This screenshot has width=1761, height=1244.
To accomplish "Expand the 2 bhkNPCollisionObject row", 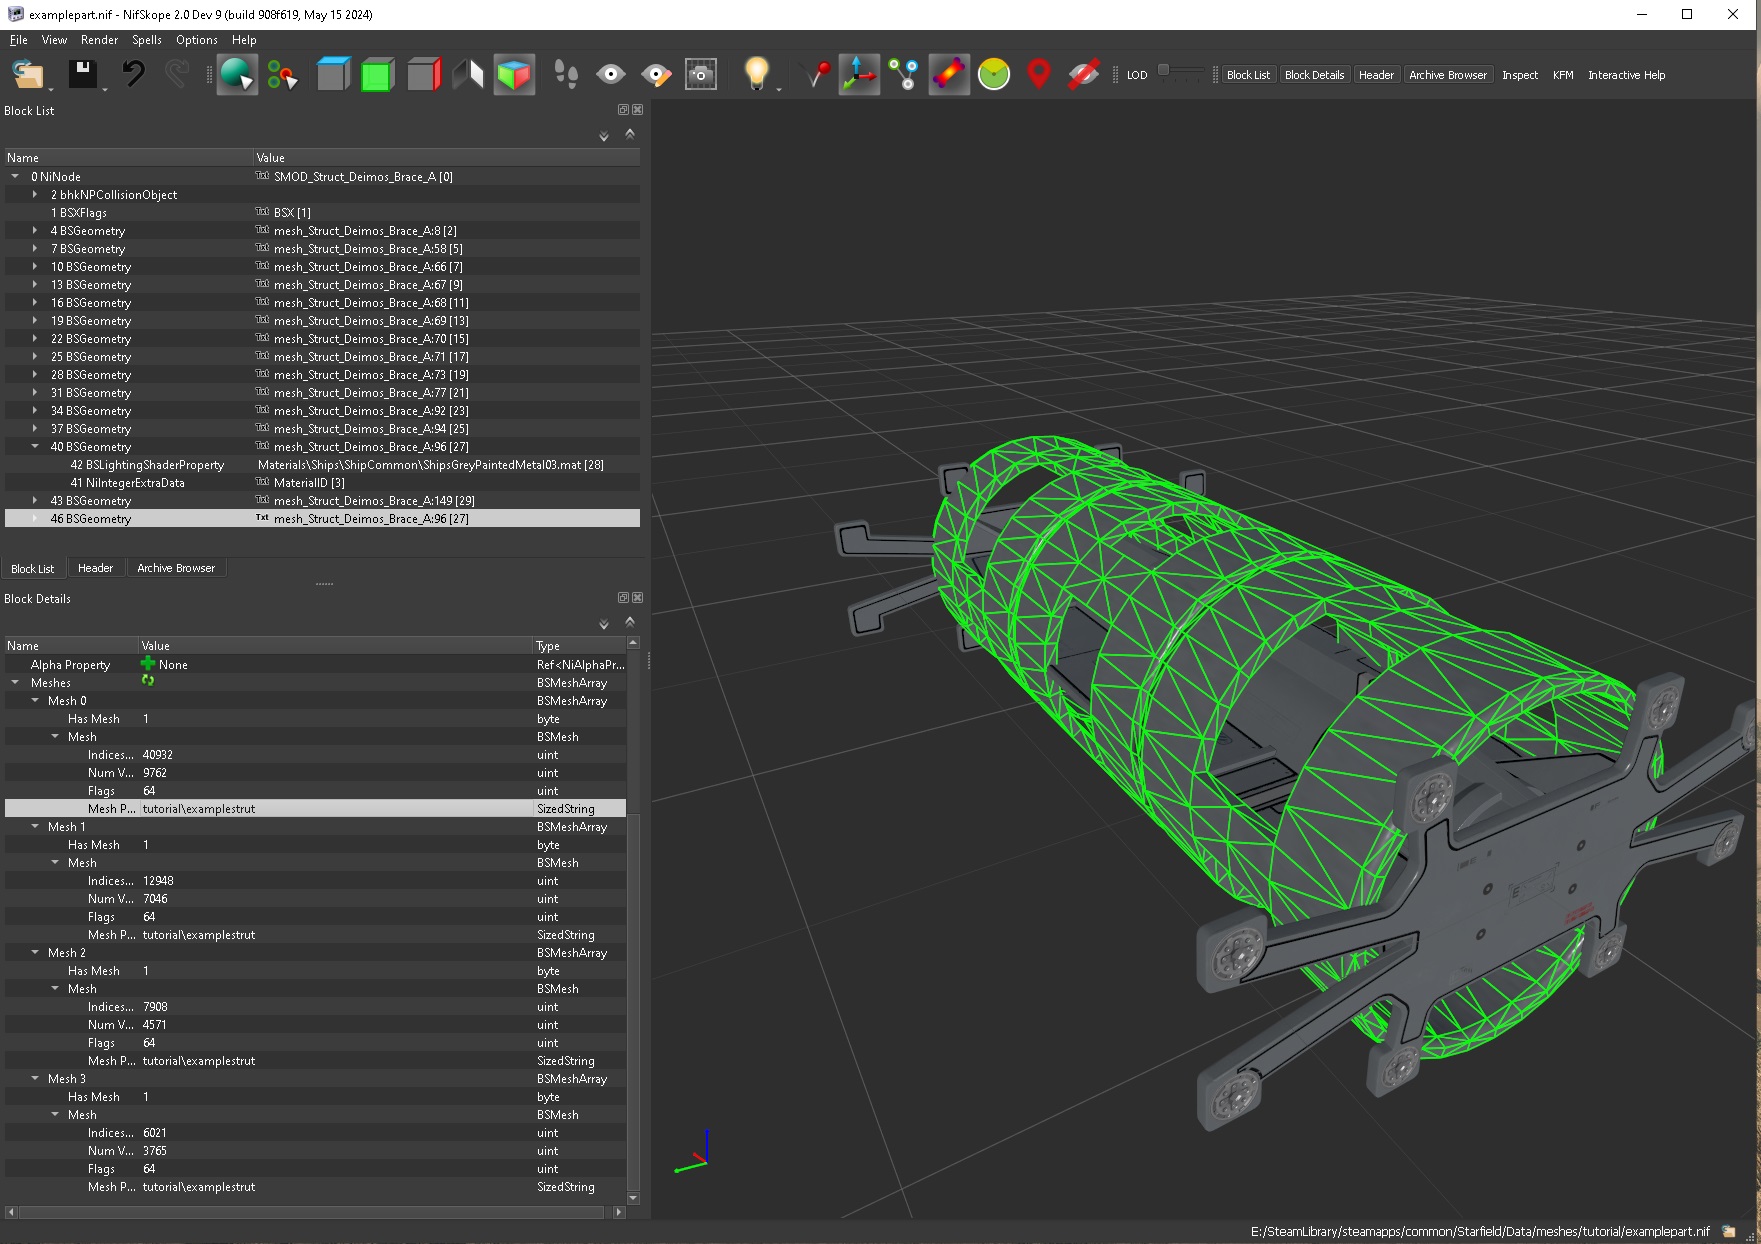I will click(35, 195).
